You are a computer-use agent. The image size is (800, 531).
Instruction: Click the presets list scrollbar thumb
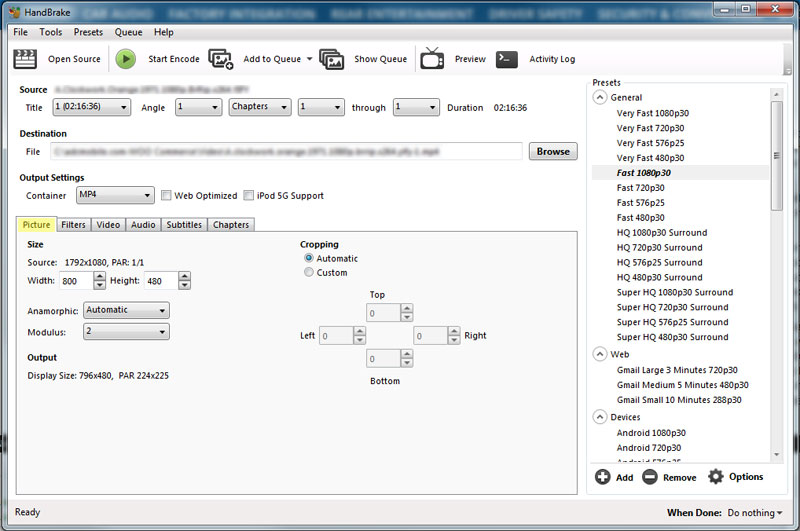pos(777,156)
